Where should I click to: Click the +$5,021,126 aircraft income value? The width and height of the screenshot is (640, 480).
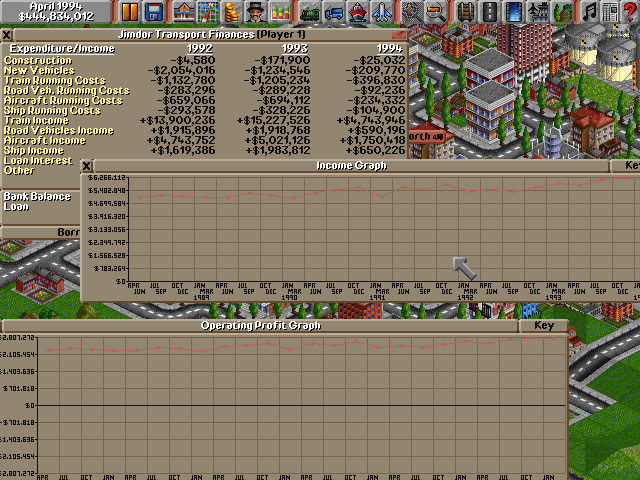(x=278, y=140)
